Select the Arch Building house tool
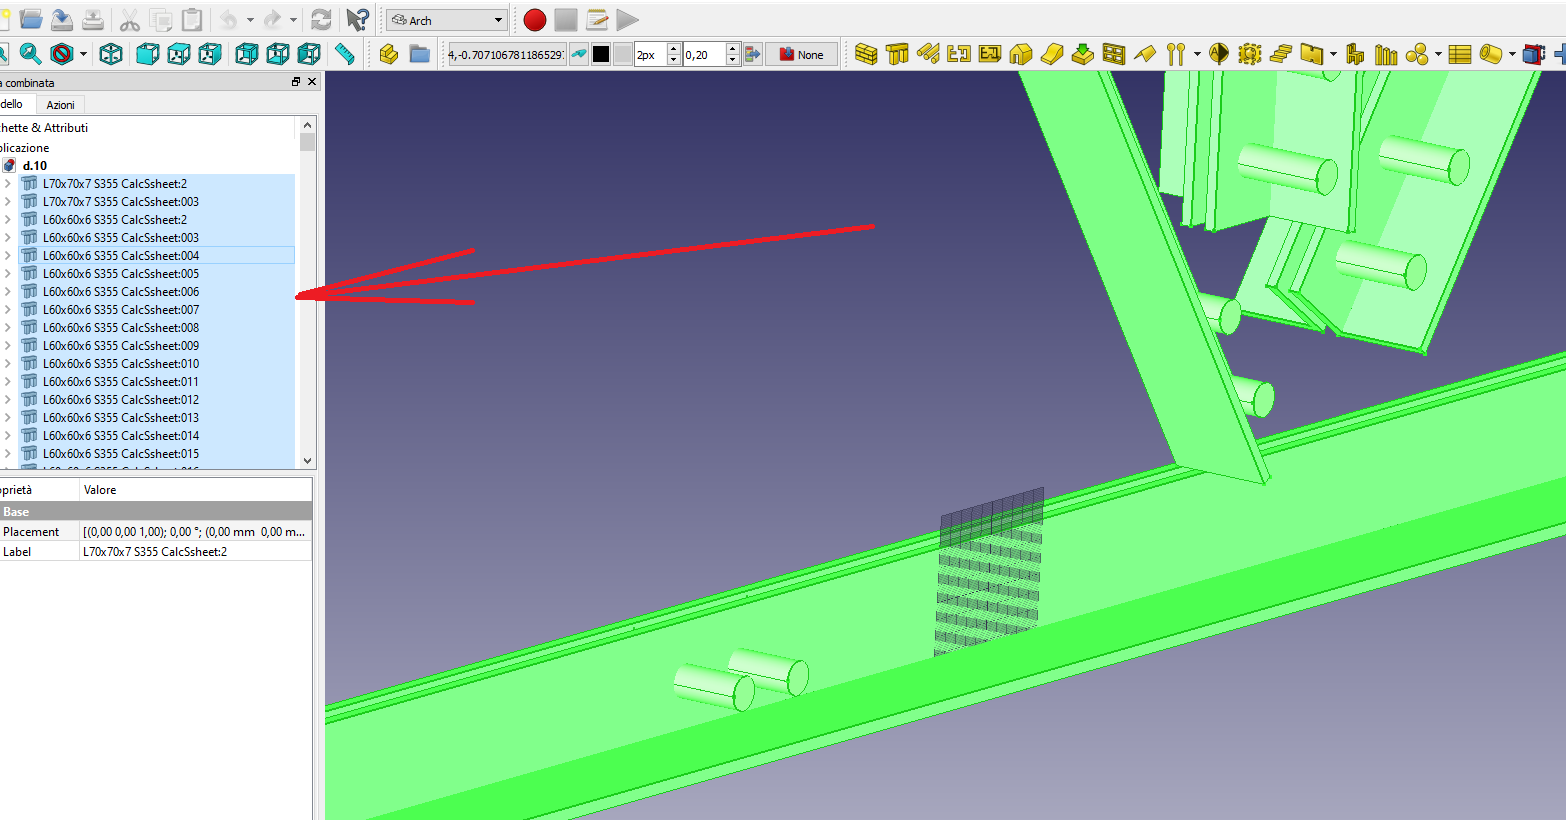Screen dimensions: 1566x820 [1021, 54]
